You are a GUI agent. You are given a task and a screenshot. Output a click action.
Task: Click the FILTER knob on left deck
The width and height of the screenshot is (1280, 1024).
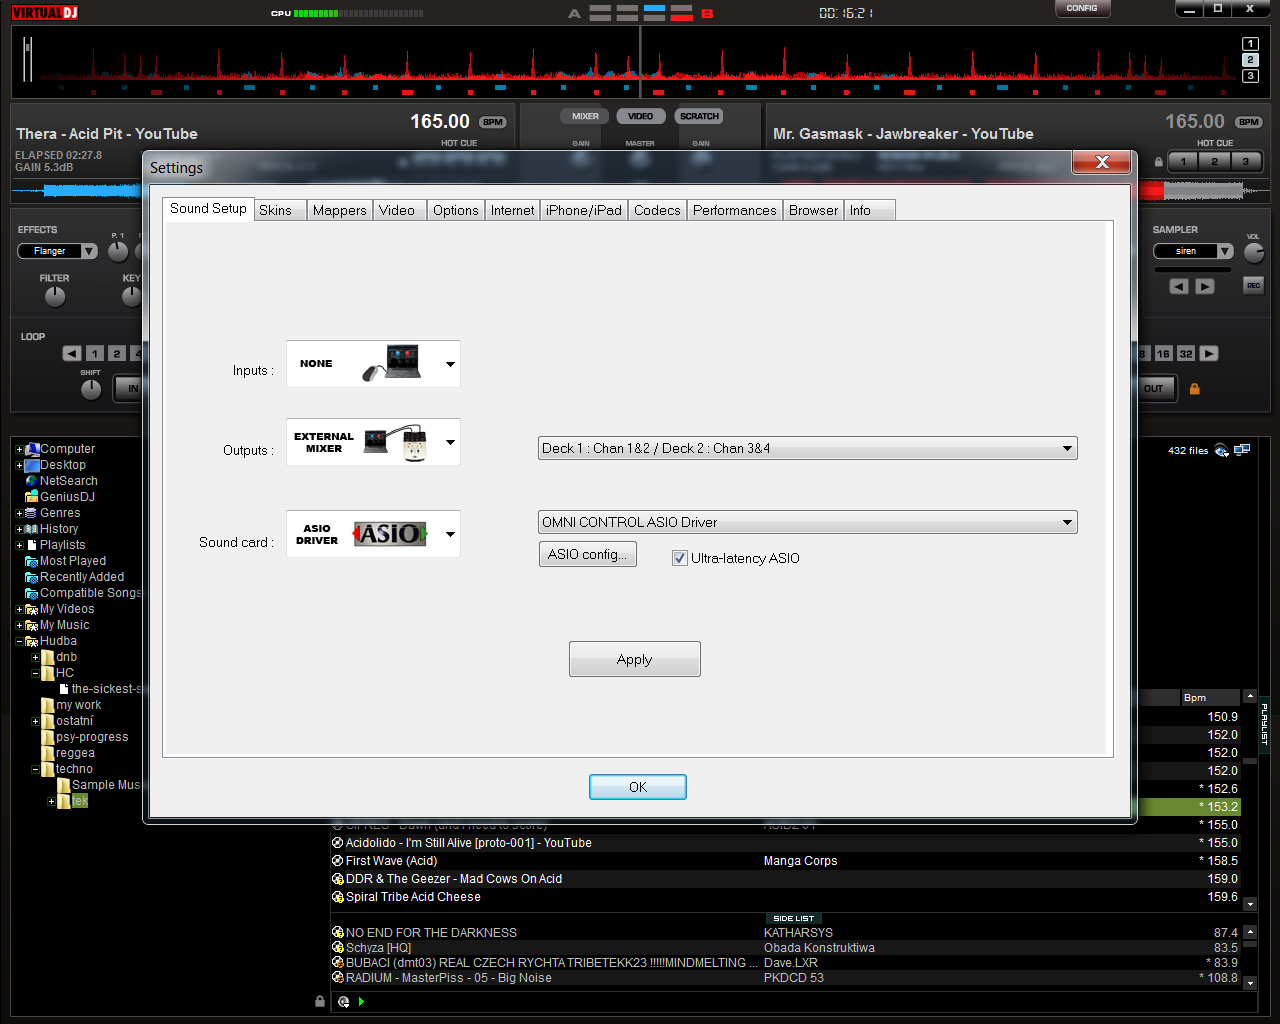[x=55, y=297]
